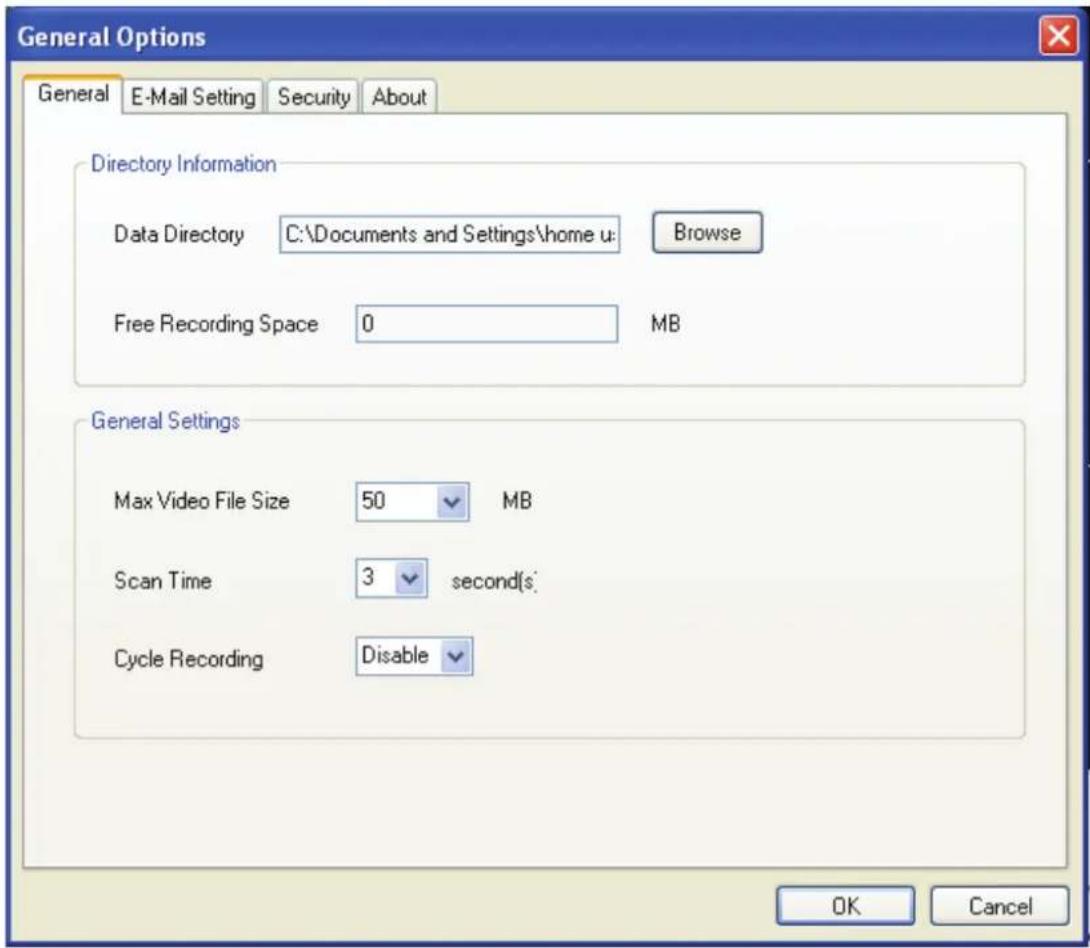1090x948 pixels.
Task: Confirm settings with the OK button
Action: [845, 906]
